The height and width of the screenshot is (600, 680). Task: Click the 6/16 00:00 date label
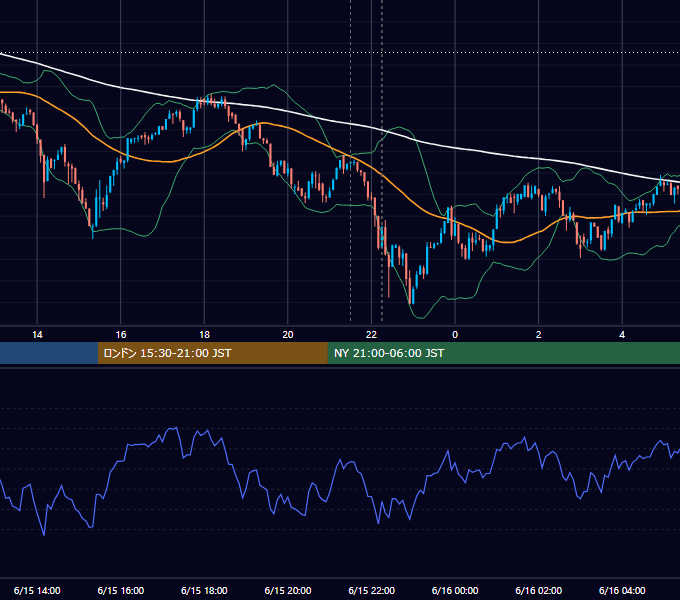(455, 590)
